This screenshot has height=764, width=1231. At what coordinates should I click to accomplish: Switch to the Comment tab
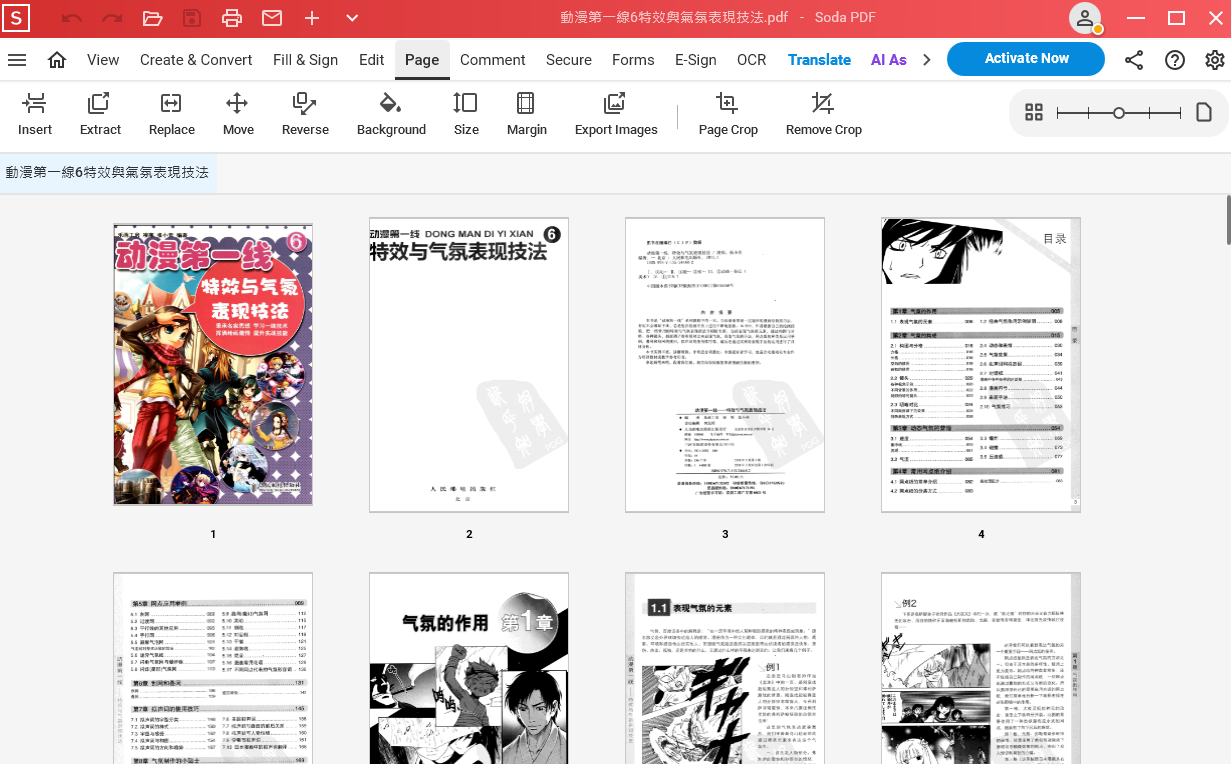(492, 60)
